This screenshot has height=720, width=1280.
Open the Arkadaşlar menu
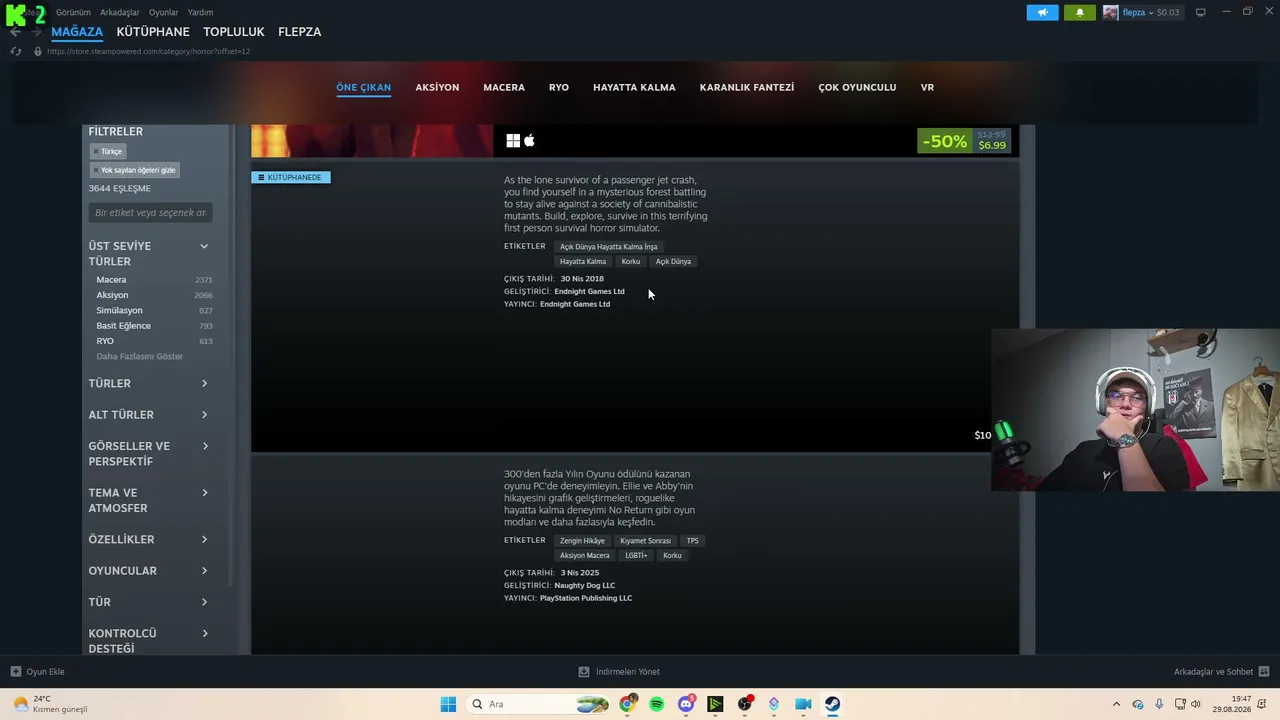pos(120,13)
